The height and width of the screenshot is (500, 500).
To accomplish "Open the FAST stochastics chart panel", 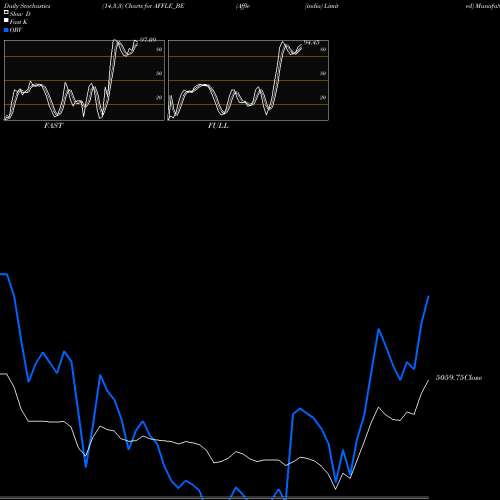I will [84, 80].
